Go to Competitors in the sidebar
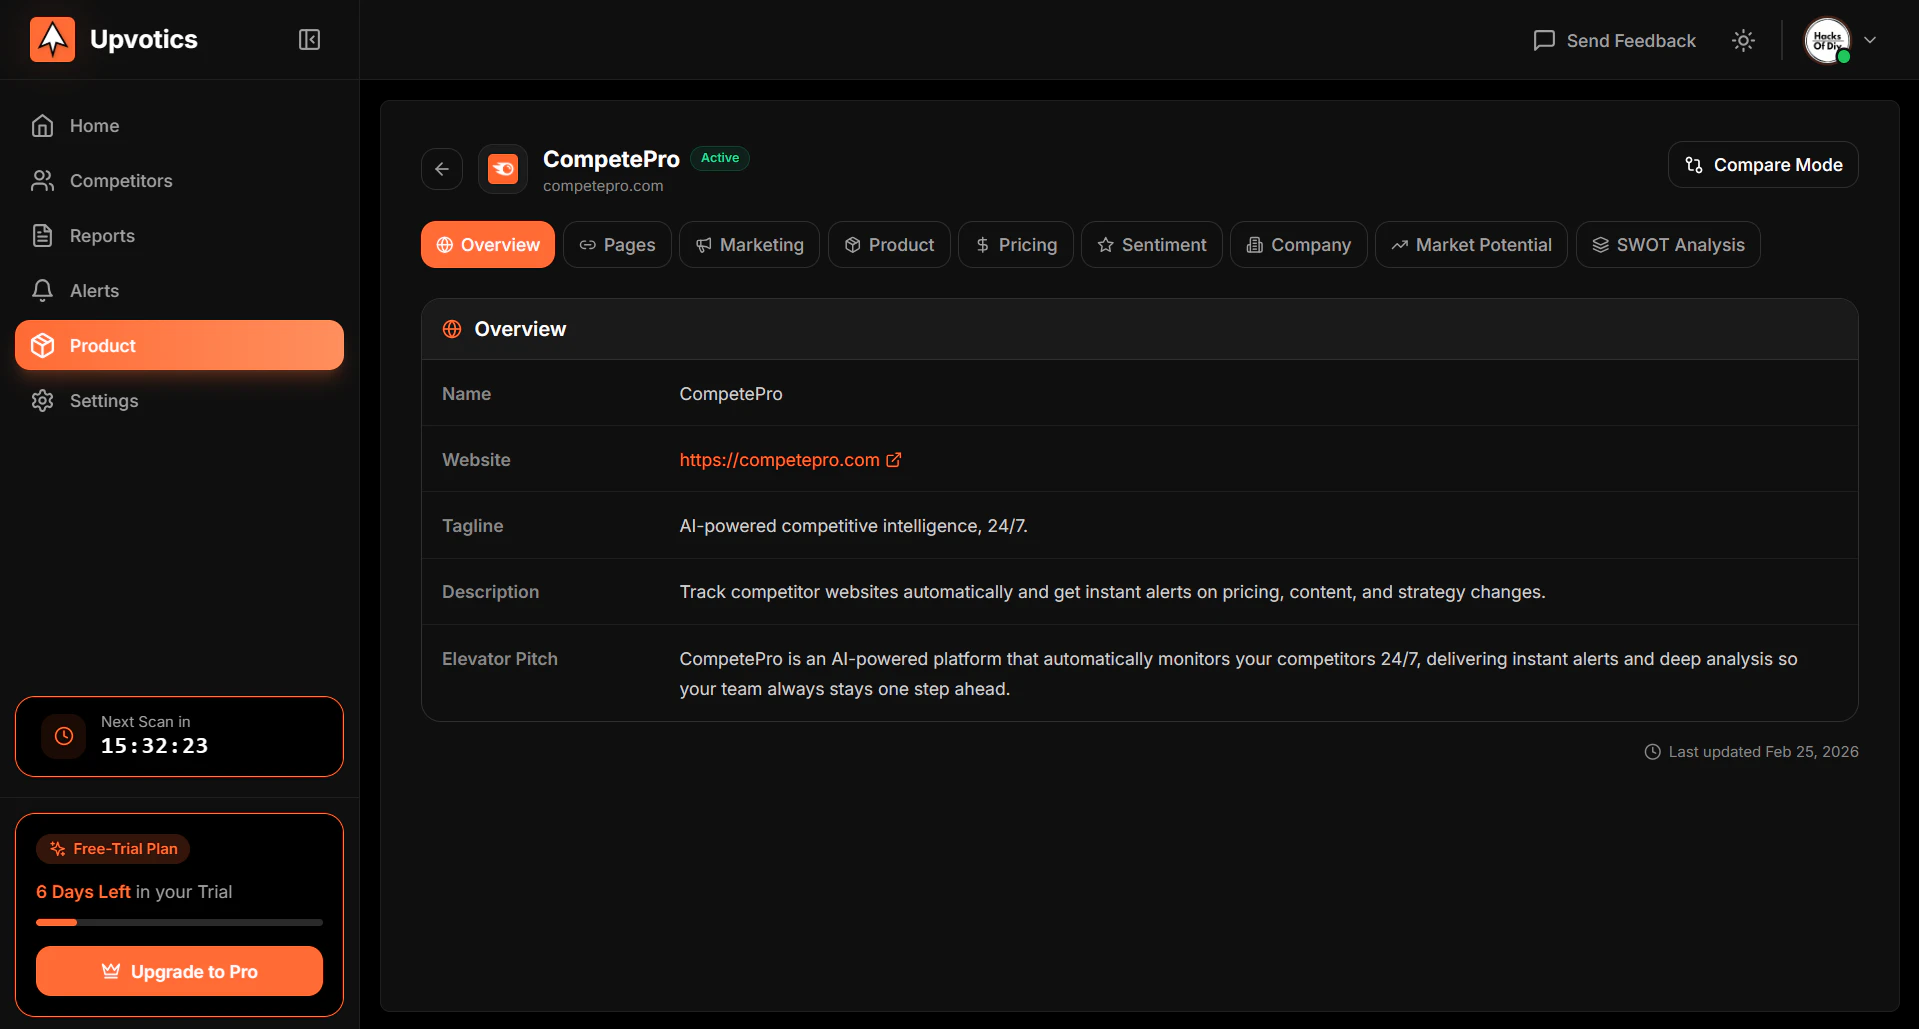 click(x=179, y=181)
